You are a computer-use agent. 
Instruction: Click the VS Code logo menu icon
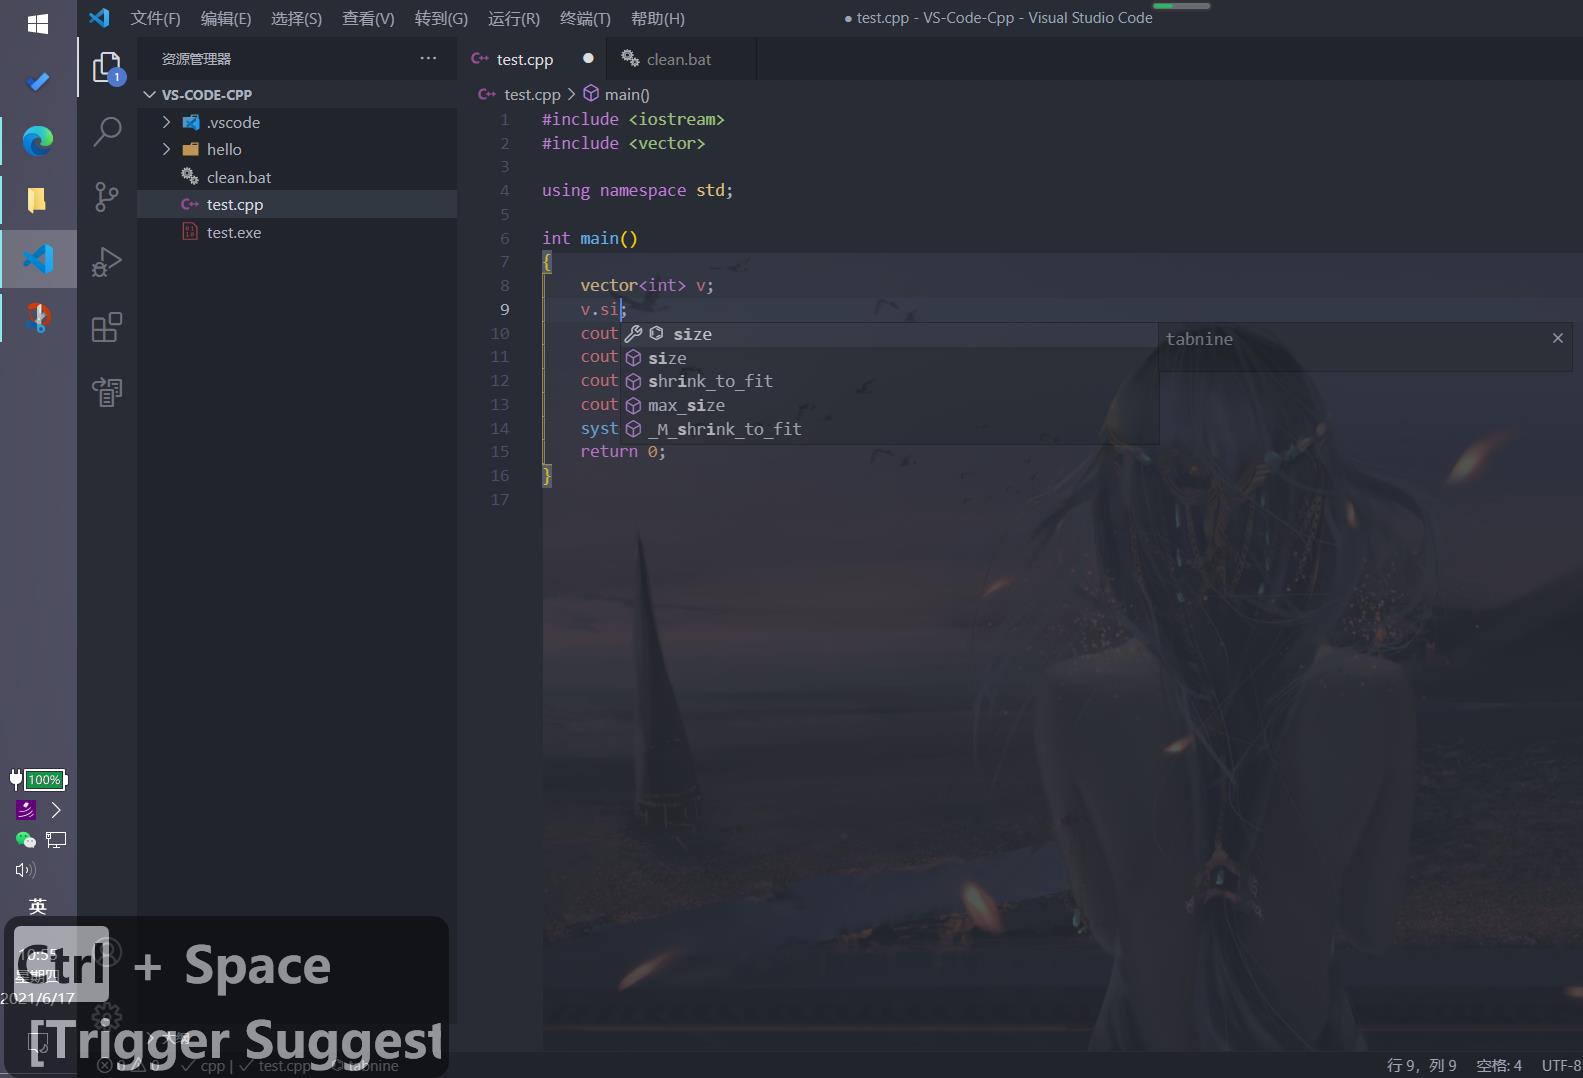pos(99,18)
